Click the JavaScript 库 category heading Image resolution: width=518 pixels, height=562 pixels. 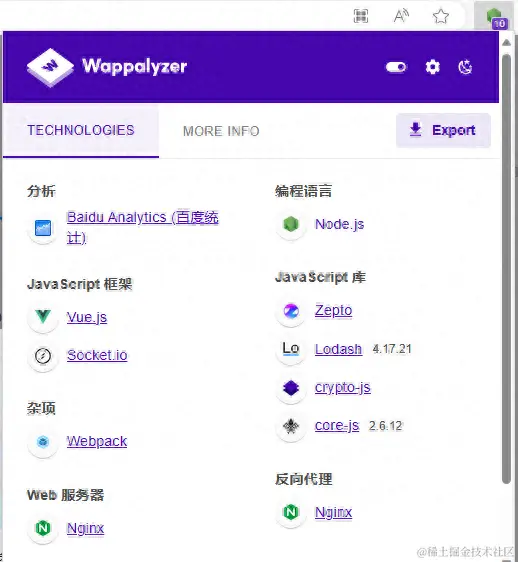click(320, 277)
